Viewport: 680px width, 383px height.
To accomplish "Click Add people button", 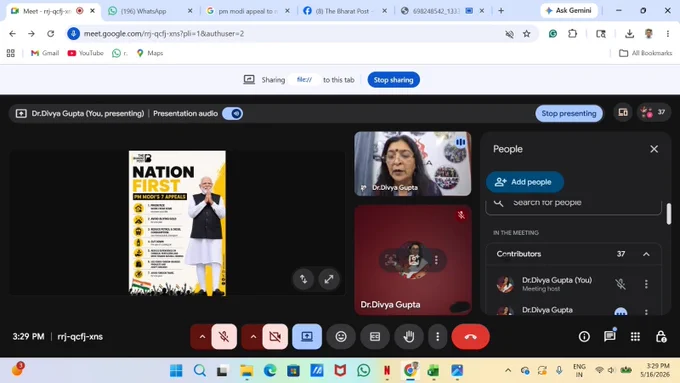I will [525, 182].
